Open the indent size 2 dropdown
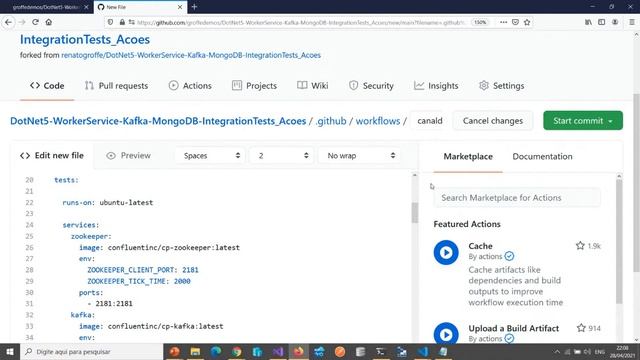This screenshot has width=640, height=360. tap(282, 156)
